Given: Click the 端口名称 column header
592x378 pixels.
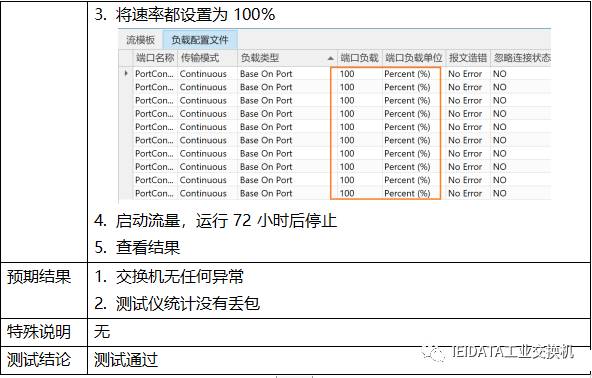Looking at the screenshot, I should pyautogui.click(x=155, y=58).
